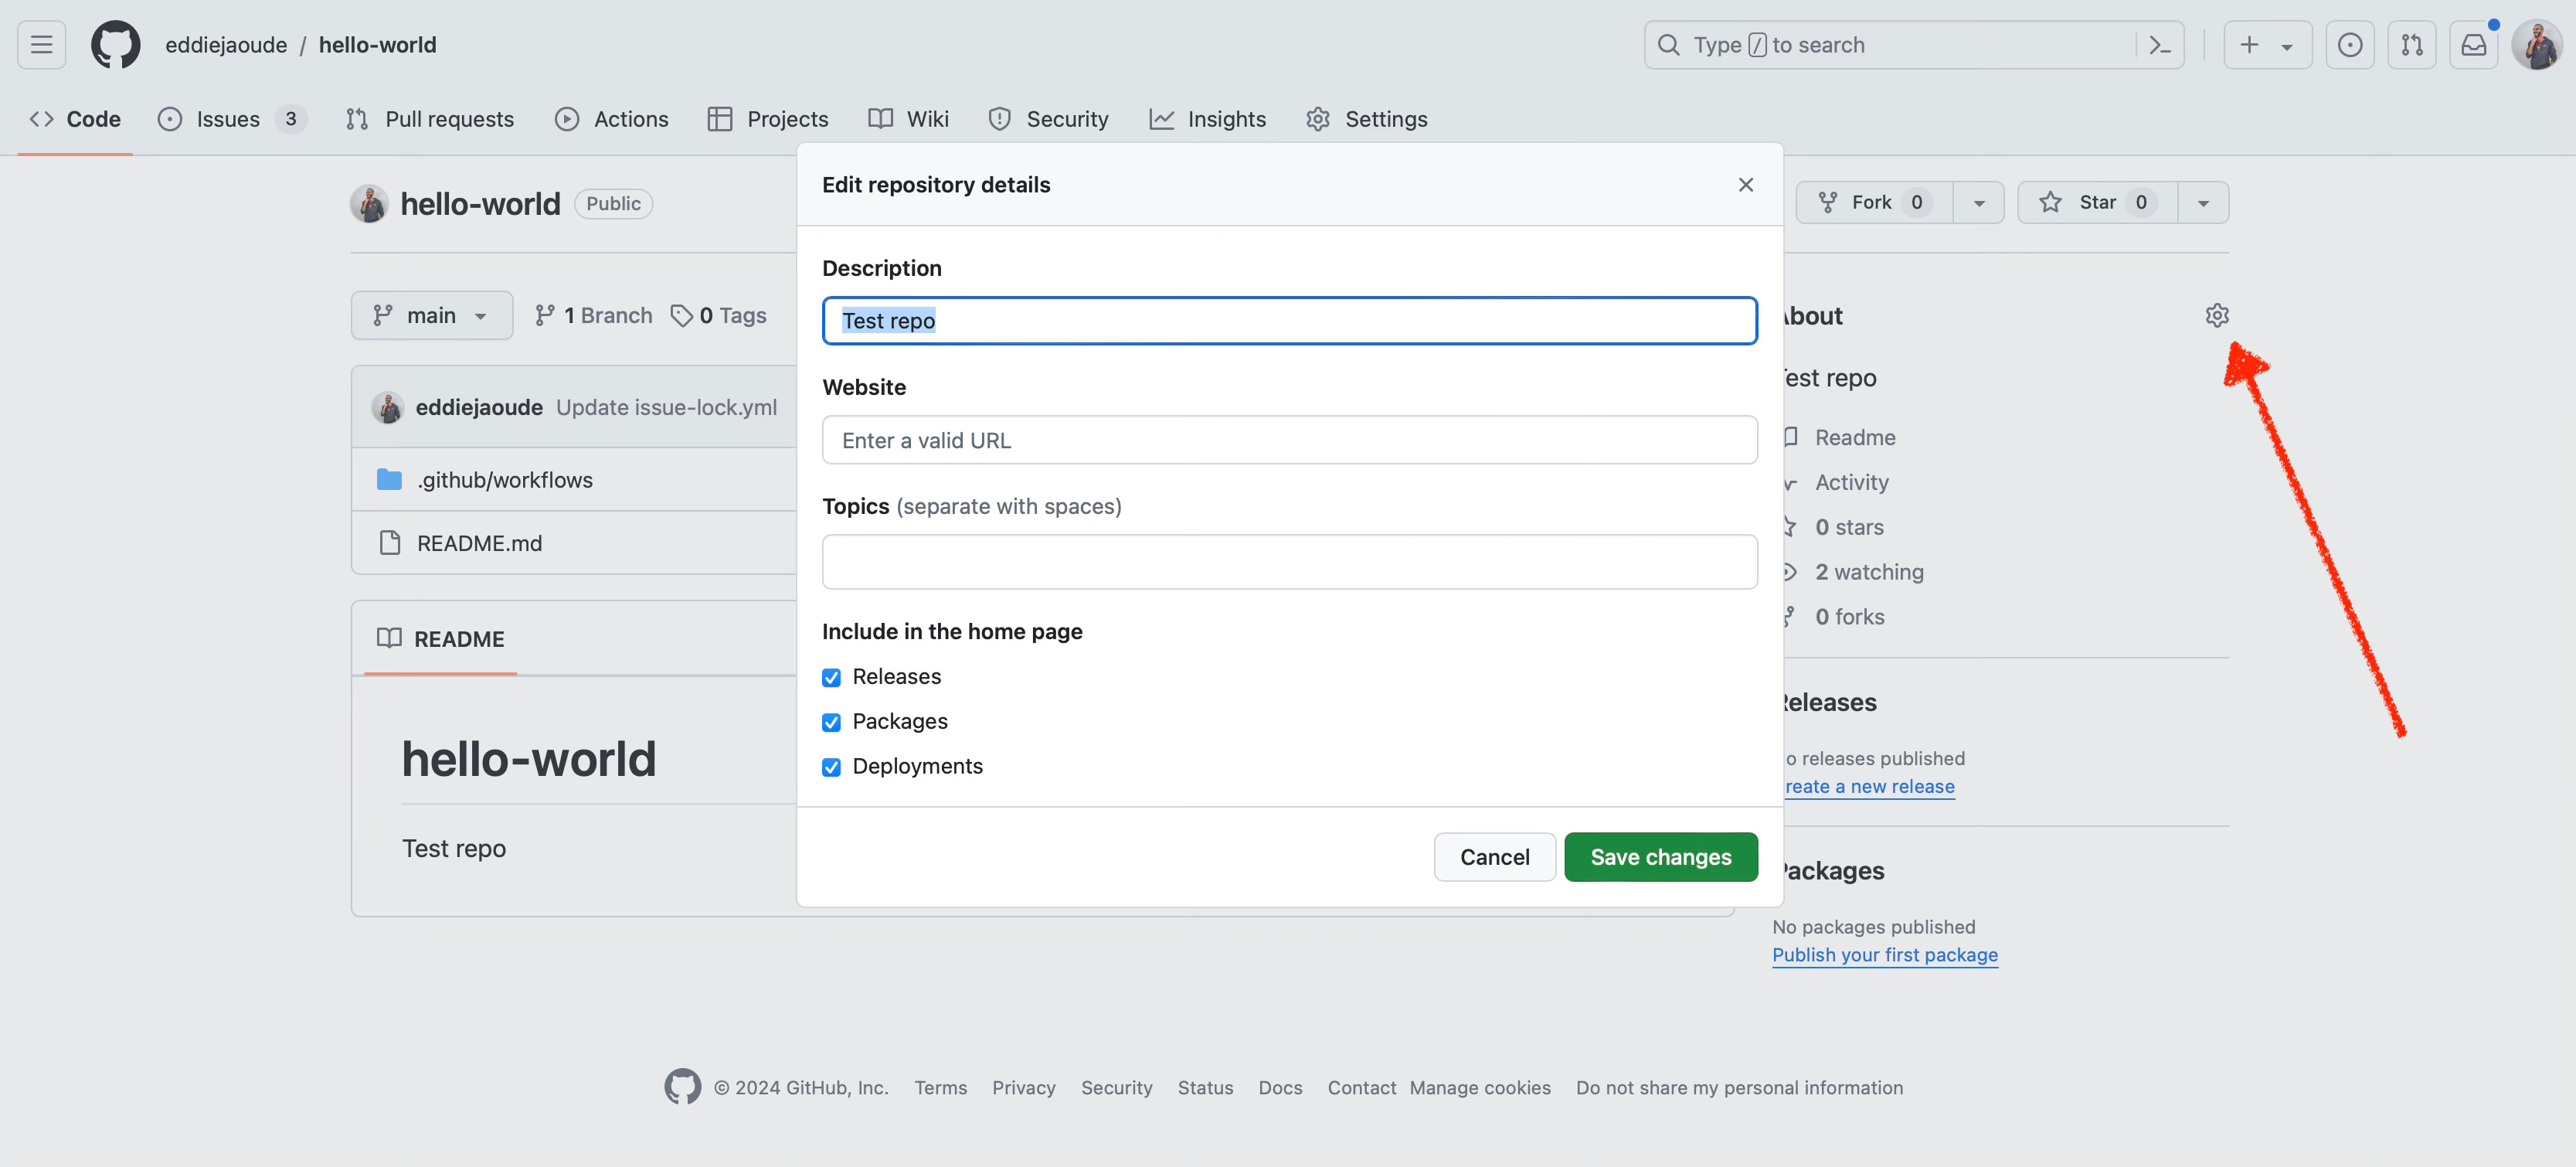
Task: Open the 1 Branch link
Action: [593, 316]
